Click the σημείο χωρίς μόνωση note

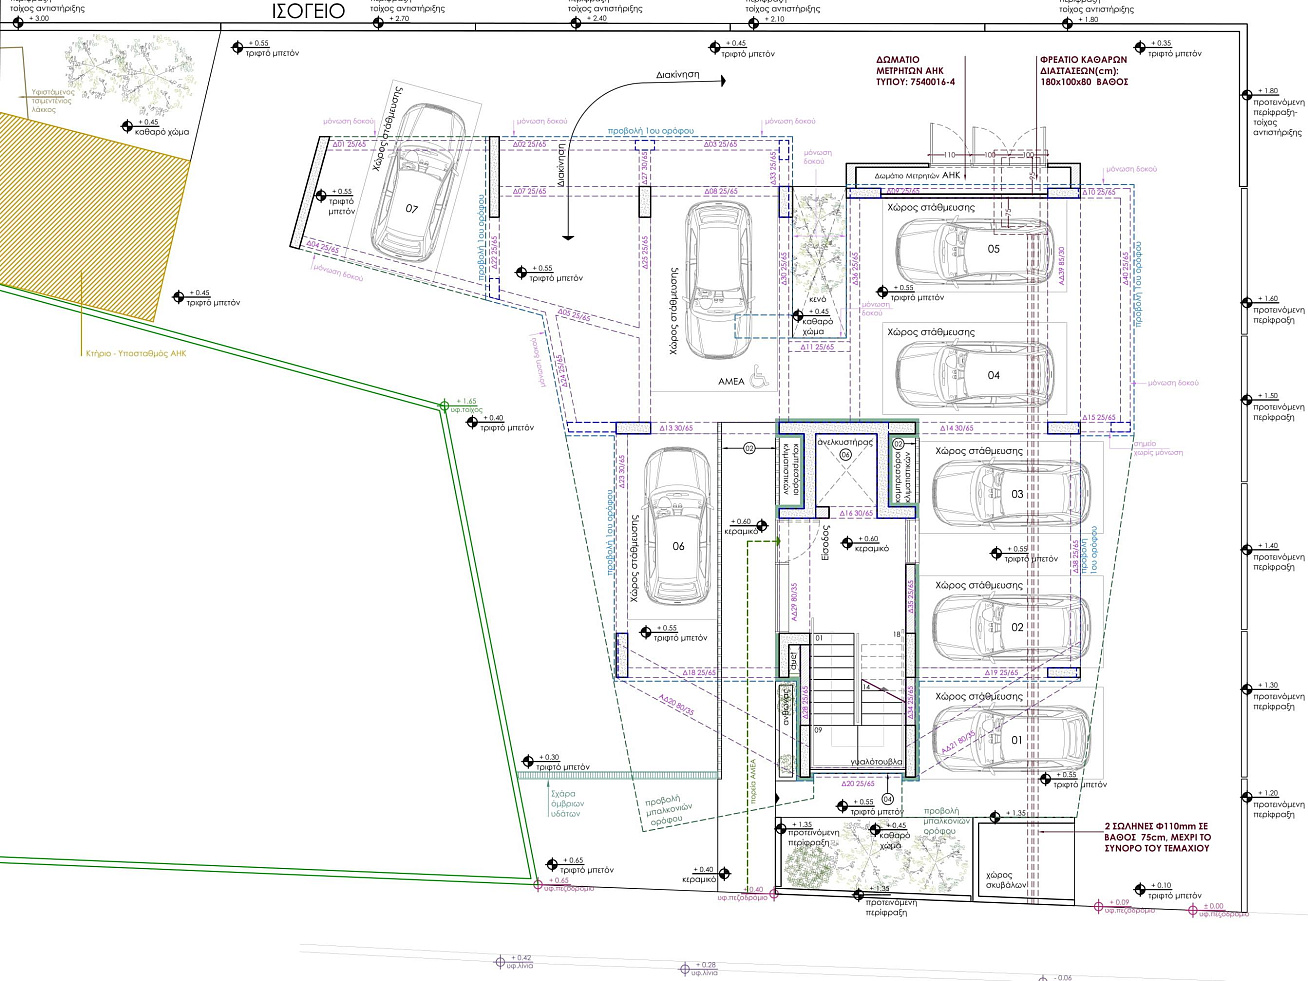[1157, 448]
